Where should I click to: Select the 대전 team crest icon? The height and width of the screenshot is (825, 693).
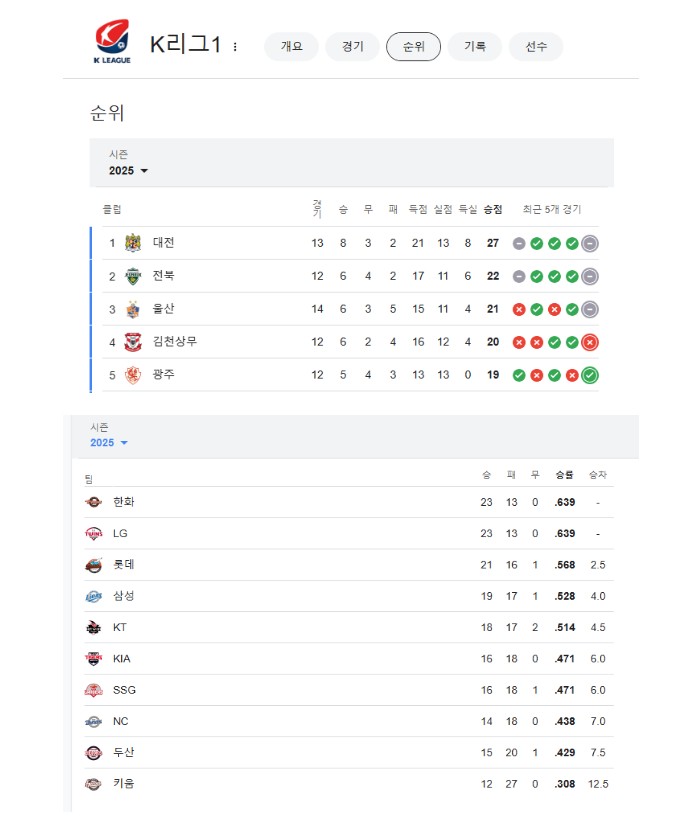133,243
